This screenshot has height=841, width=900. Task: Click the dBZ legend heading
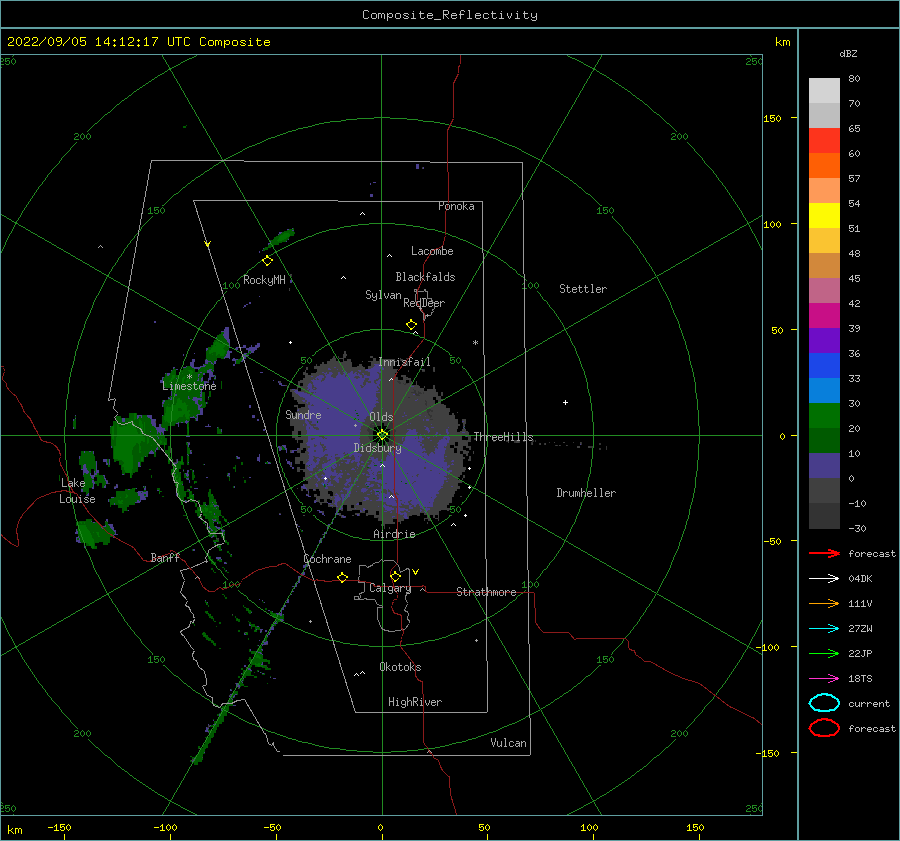(x=848, y=53)
